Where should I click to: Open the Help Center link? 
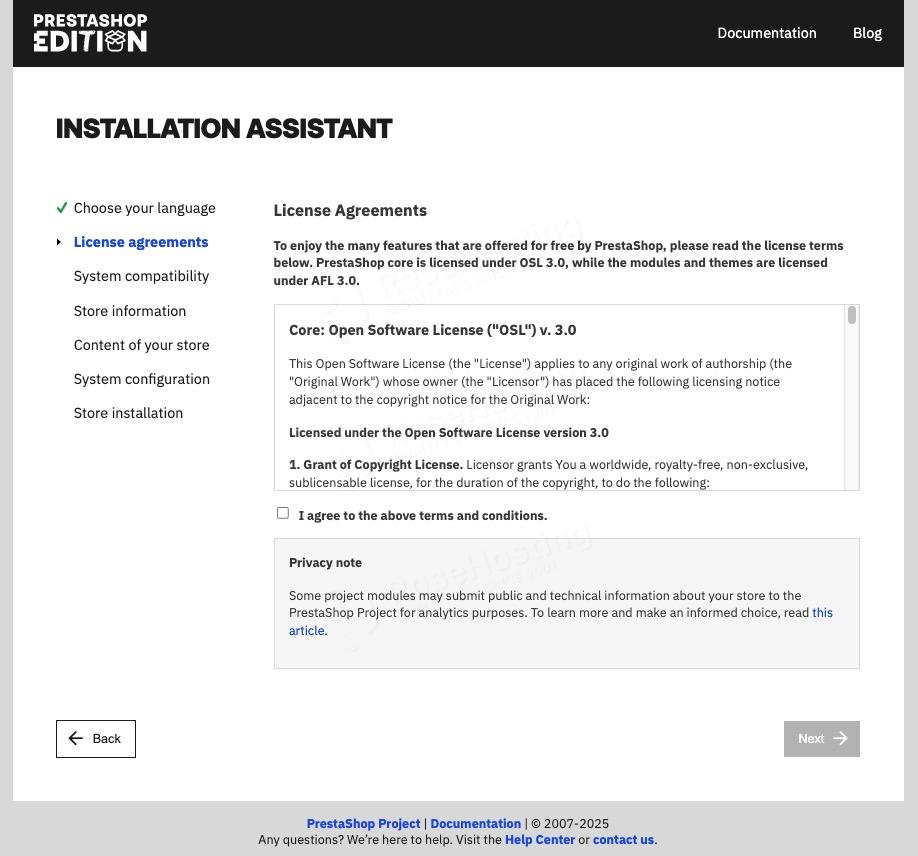pos(540,840)
